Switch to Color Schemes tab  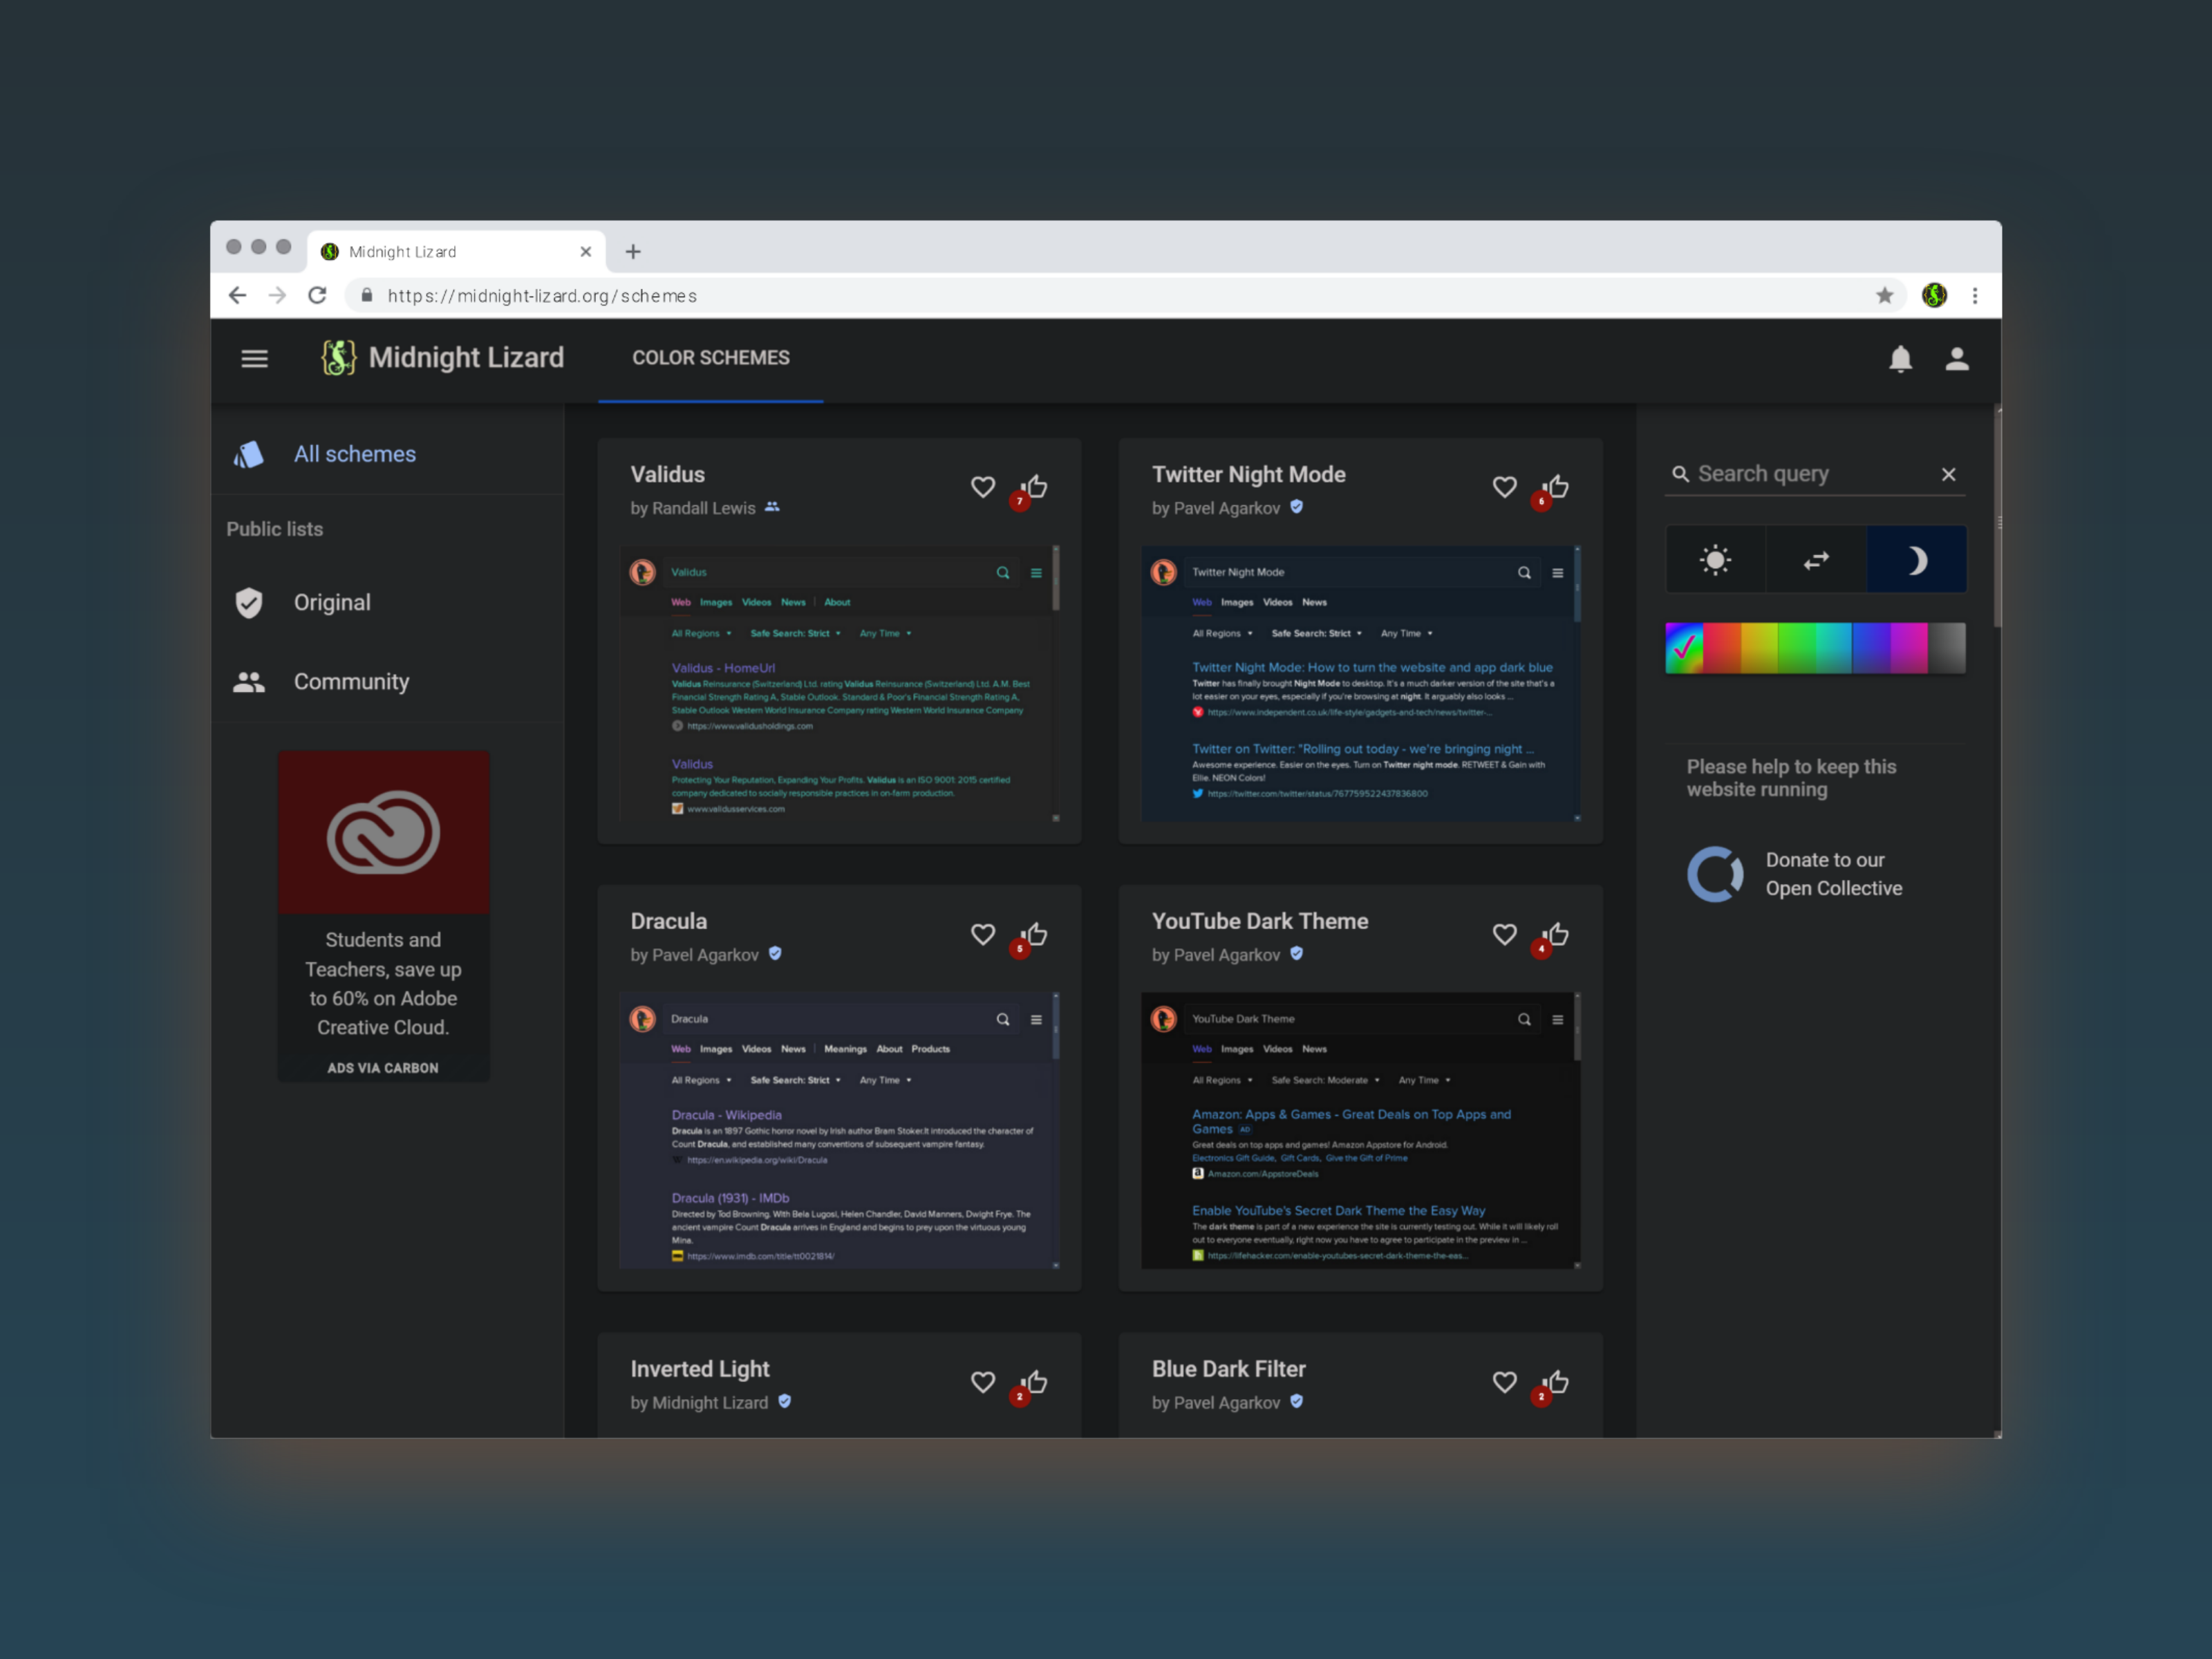coord(710,358)
